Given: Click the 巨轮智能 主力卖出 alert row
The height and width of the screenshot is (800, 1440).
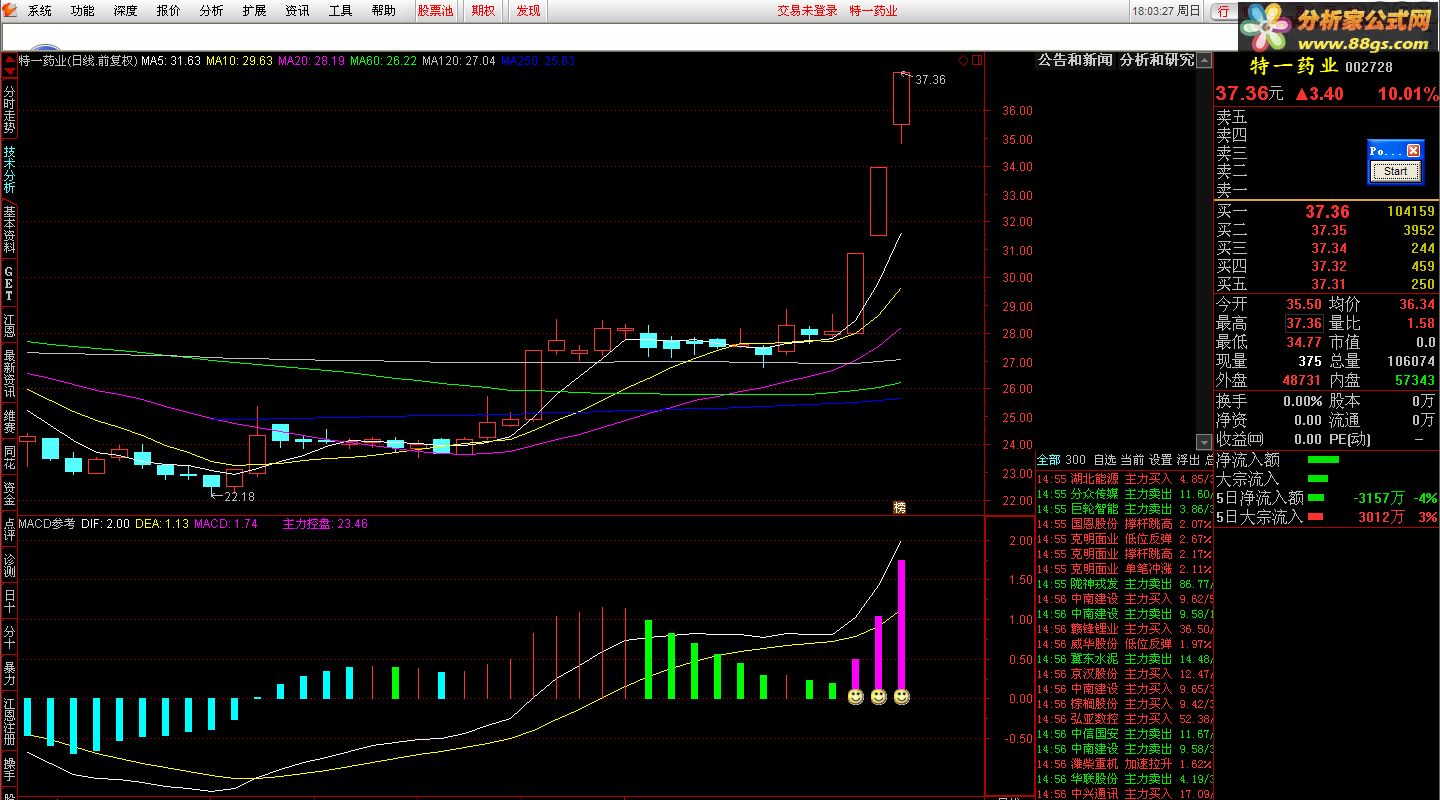Looking at the screenshot, I should pos(1124,509).
